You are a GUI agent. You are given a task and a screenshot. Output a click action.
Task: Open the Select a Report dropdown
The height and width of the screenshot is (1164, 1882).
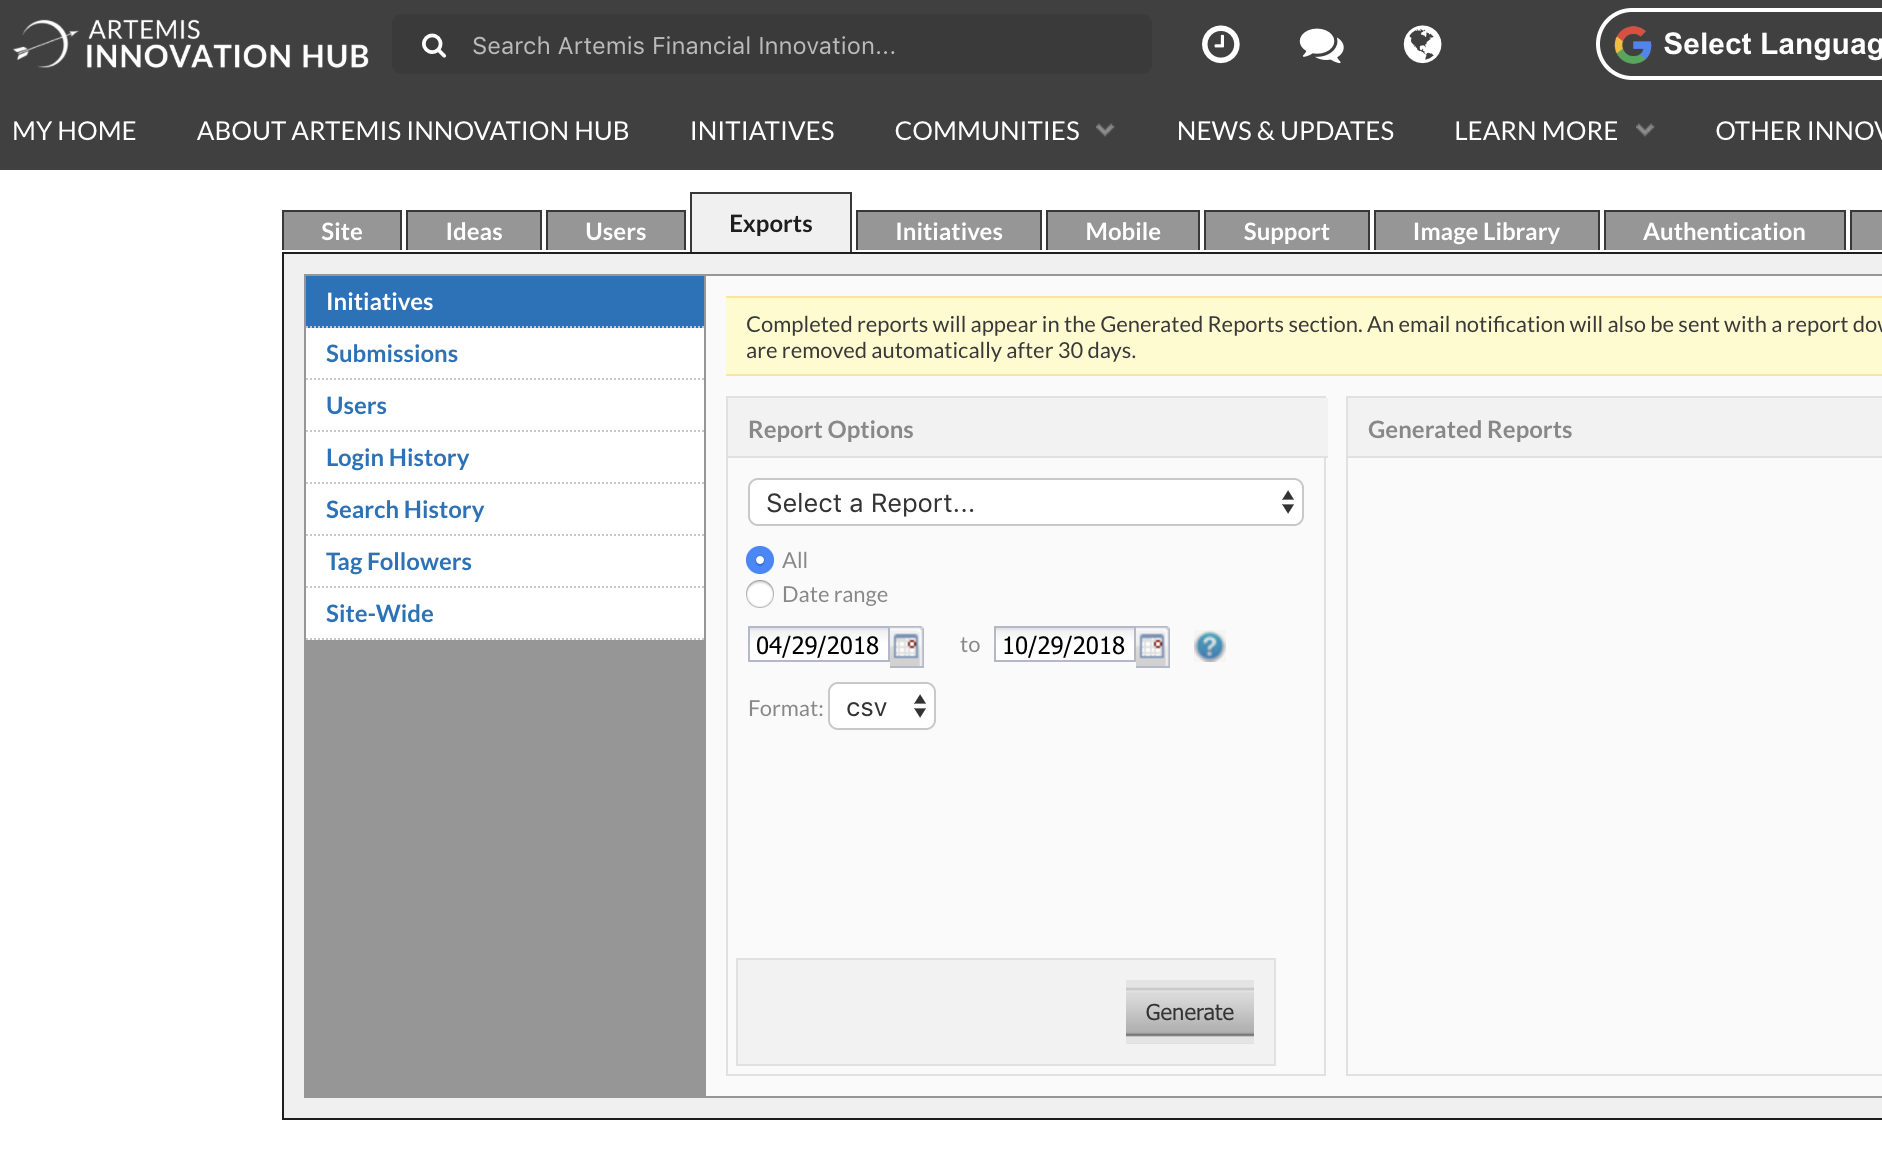pos(1025,502)
